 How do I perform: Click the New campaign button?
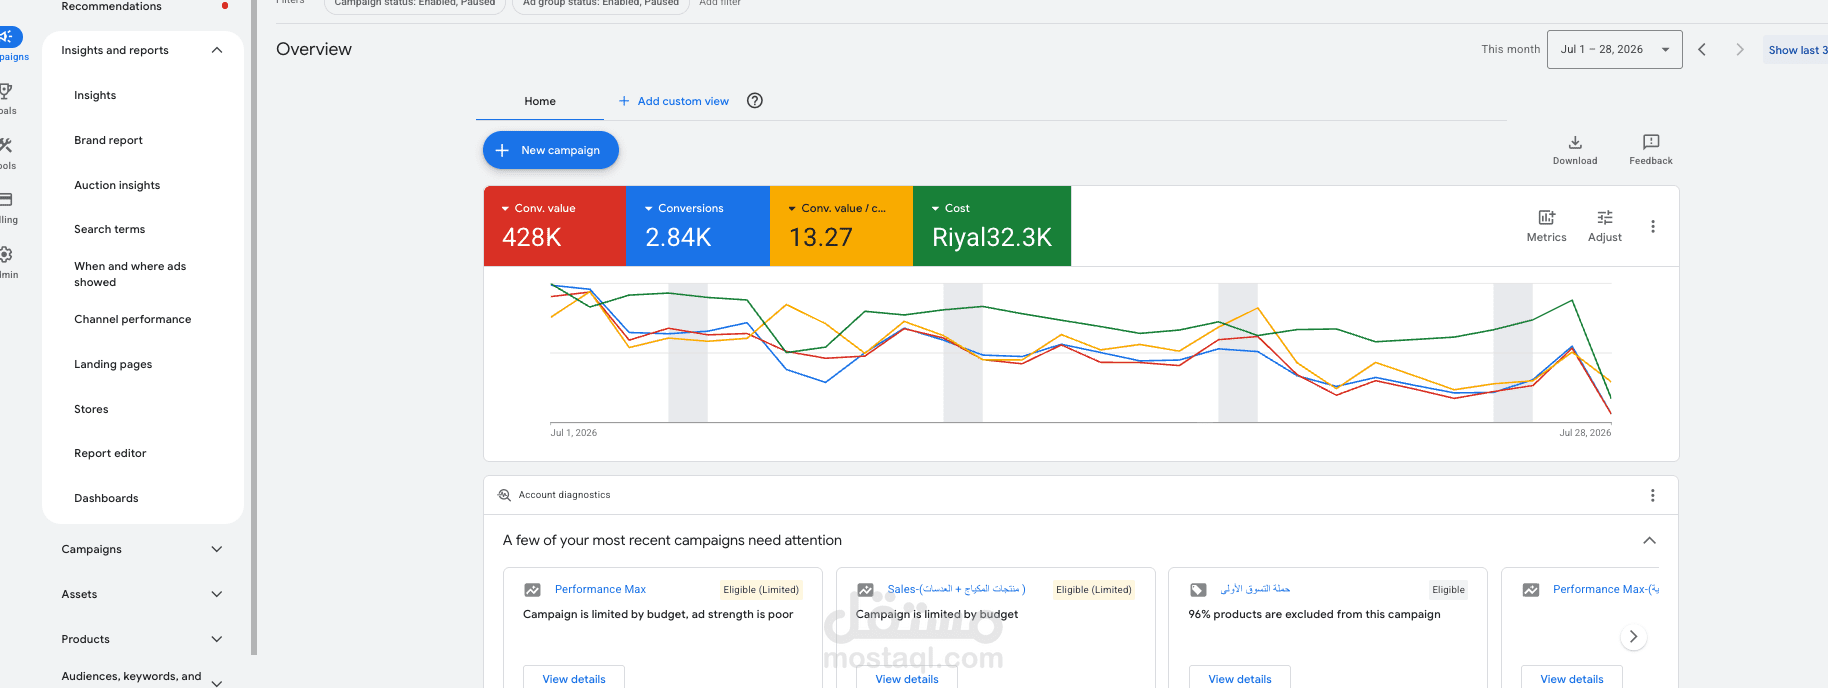click(x=551, y=150)
